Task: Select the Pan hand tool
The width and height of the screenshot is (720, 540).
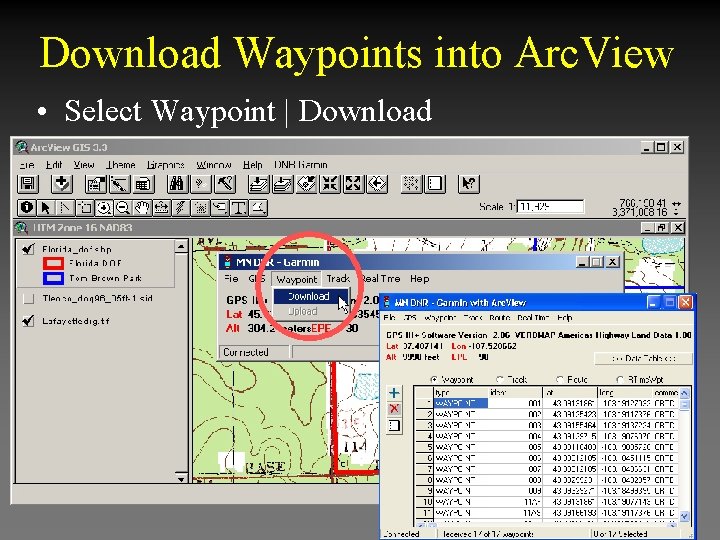Action: (142, 208)
